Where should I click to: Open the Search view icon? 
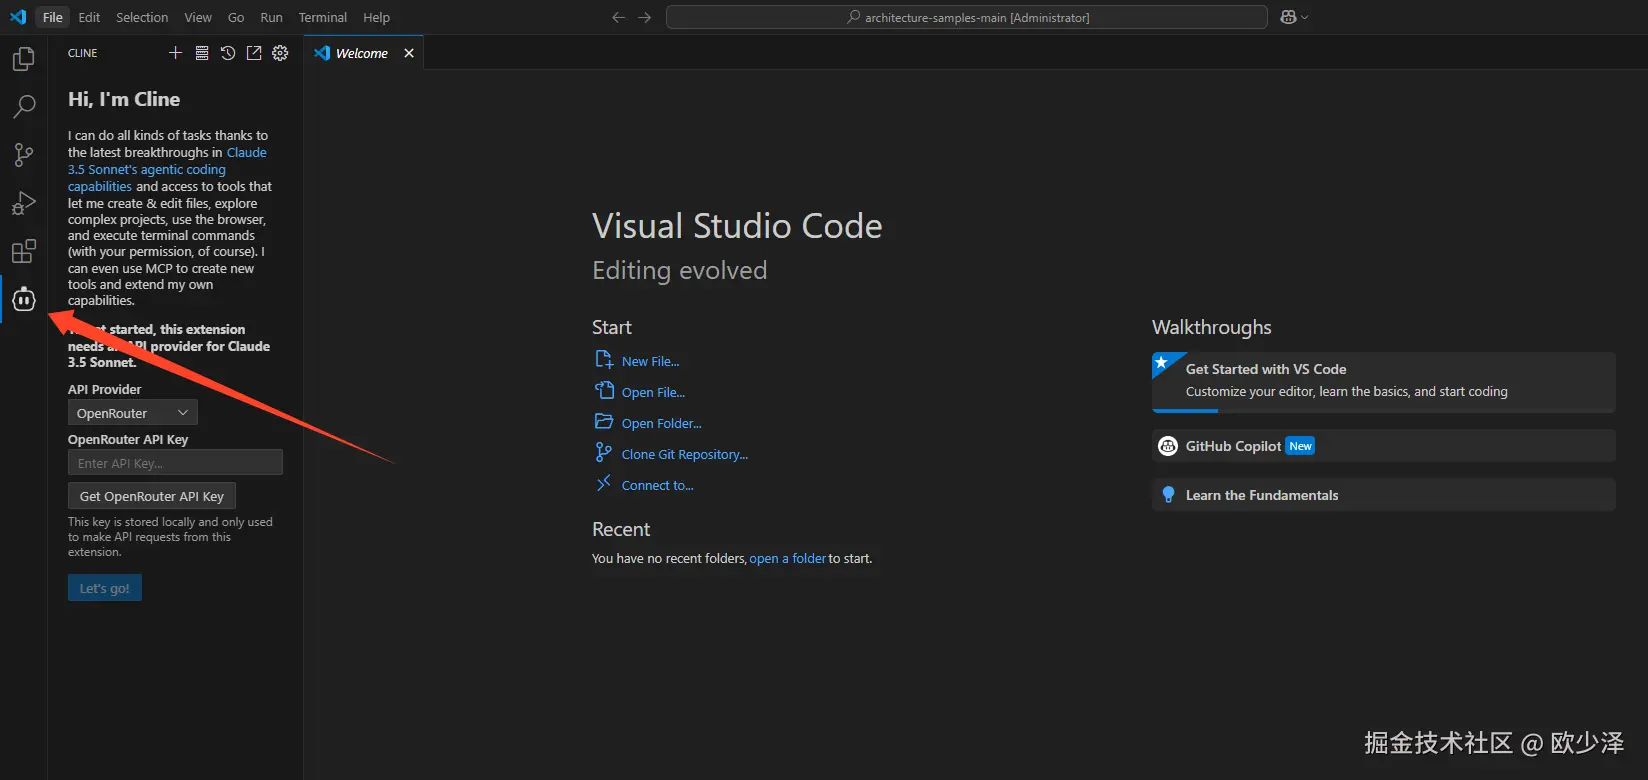click(x=23, y=106)
